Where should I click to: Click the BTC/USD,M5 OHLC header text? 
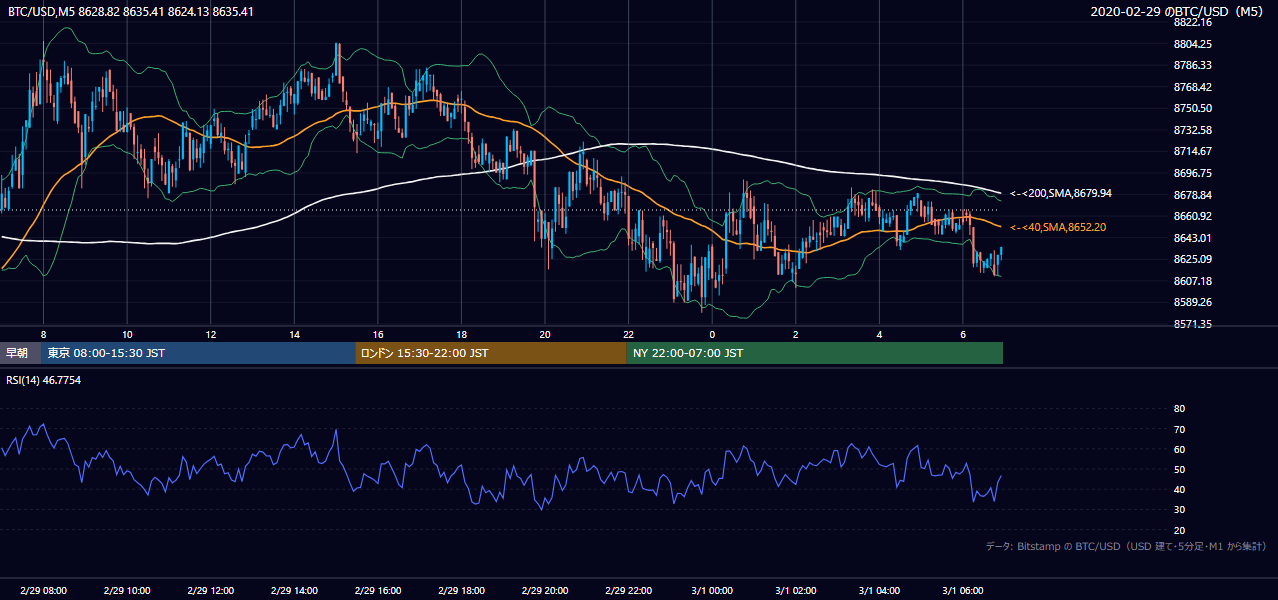130,12
